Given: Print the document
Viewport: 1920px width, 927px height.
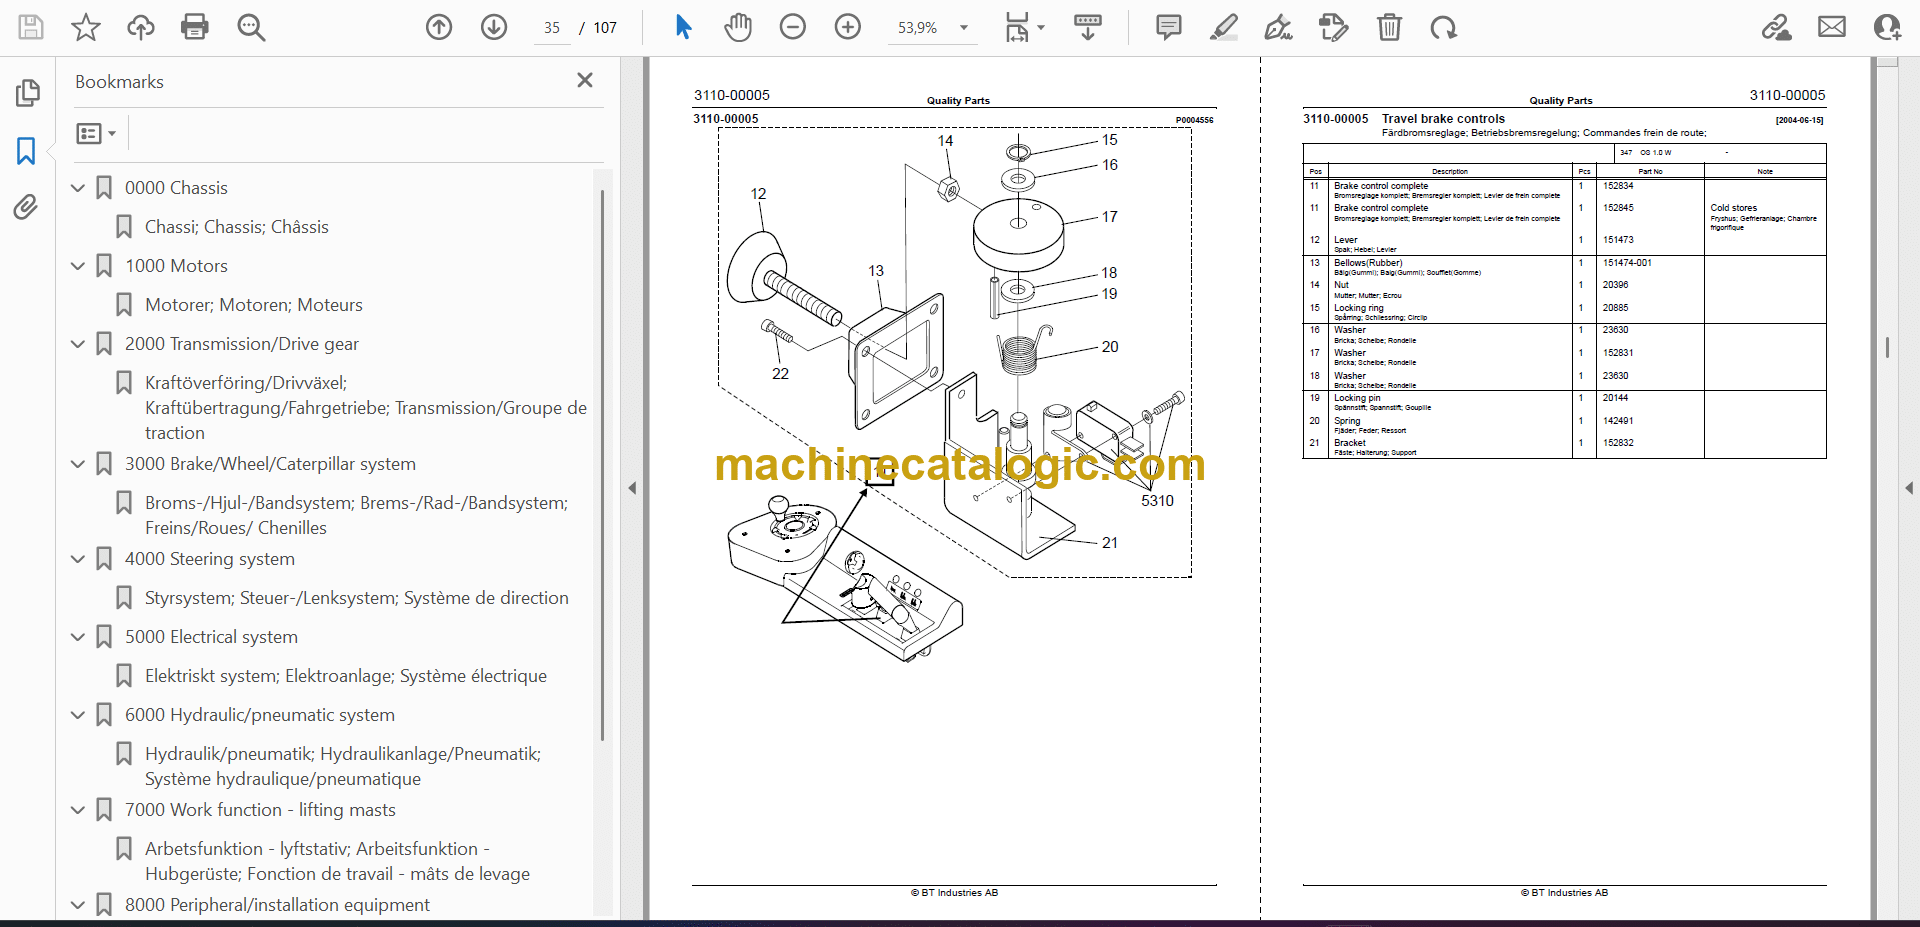Looking at the screenshot, I should [195, 27].
